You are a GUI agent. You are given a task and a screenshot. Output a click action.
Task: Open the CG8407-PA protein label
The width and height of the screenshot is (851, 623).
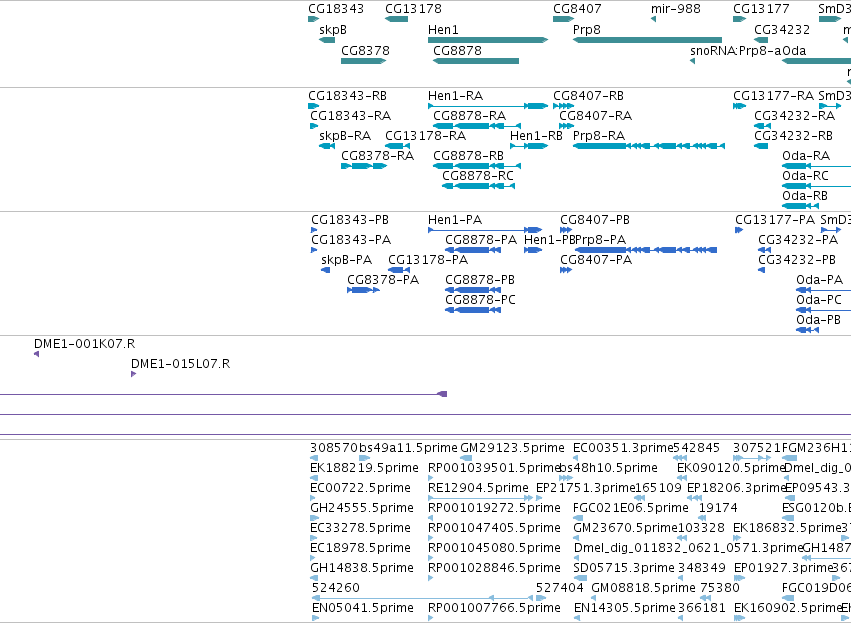tap(596, 260)
